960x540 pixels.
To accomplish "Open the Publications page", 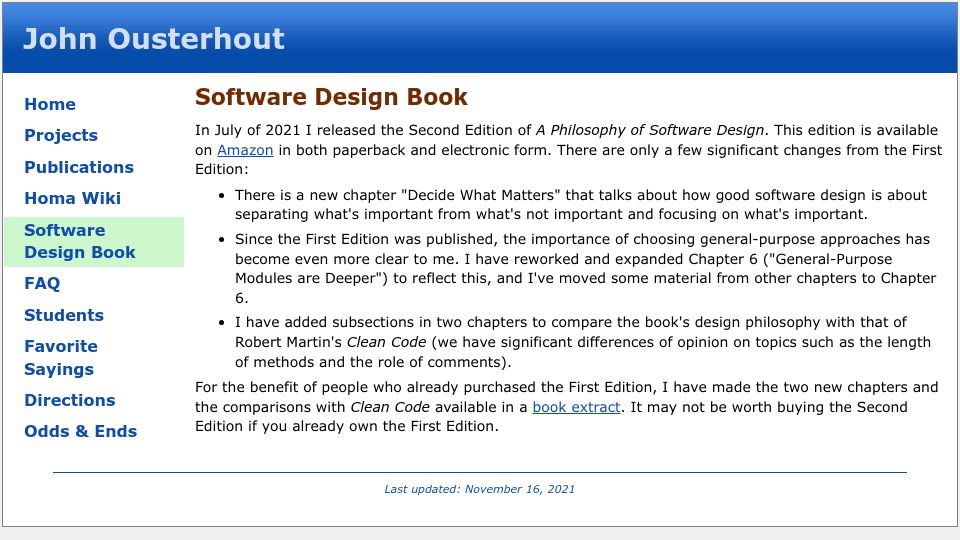I will click(x=78, y=167).
